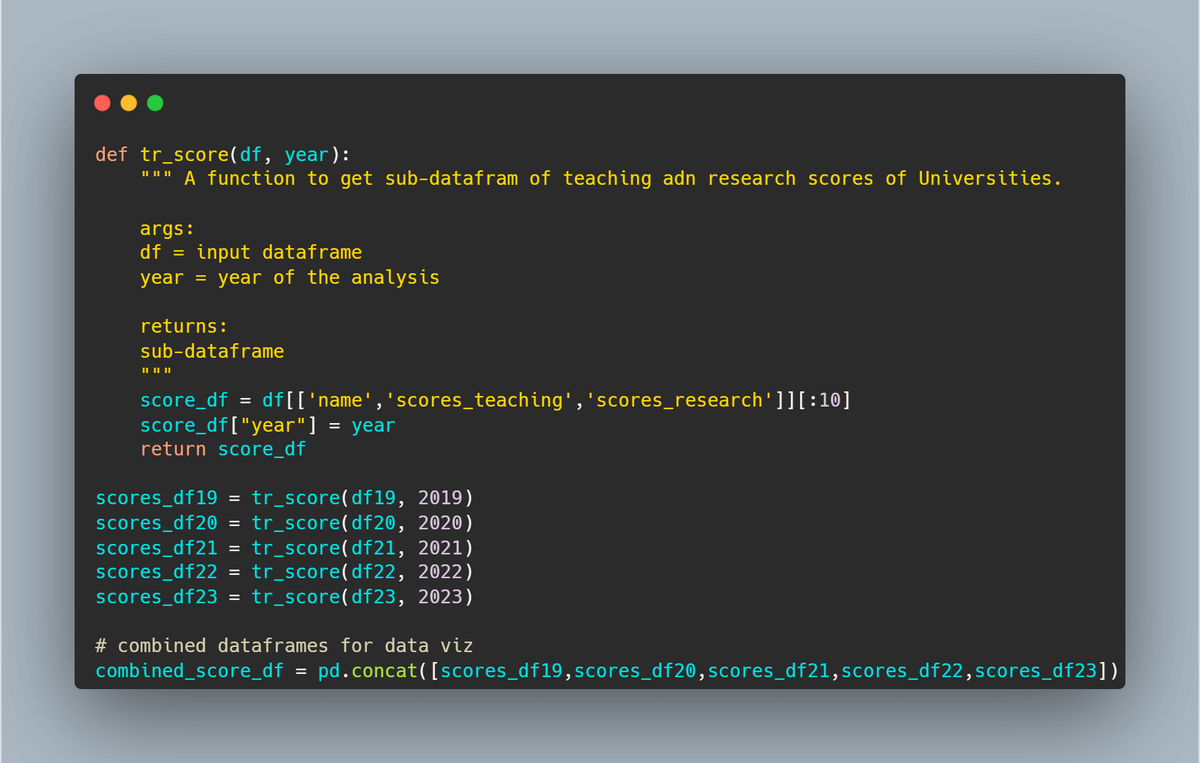This screenshot has height=763, width=1200.
Task: Click scores_df20 on its assignment line
Action: pos(156,523)
